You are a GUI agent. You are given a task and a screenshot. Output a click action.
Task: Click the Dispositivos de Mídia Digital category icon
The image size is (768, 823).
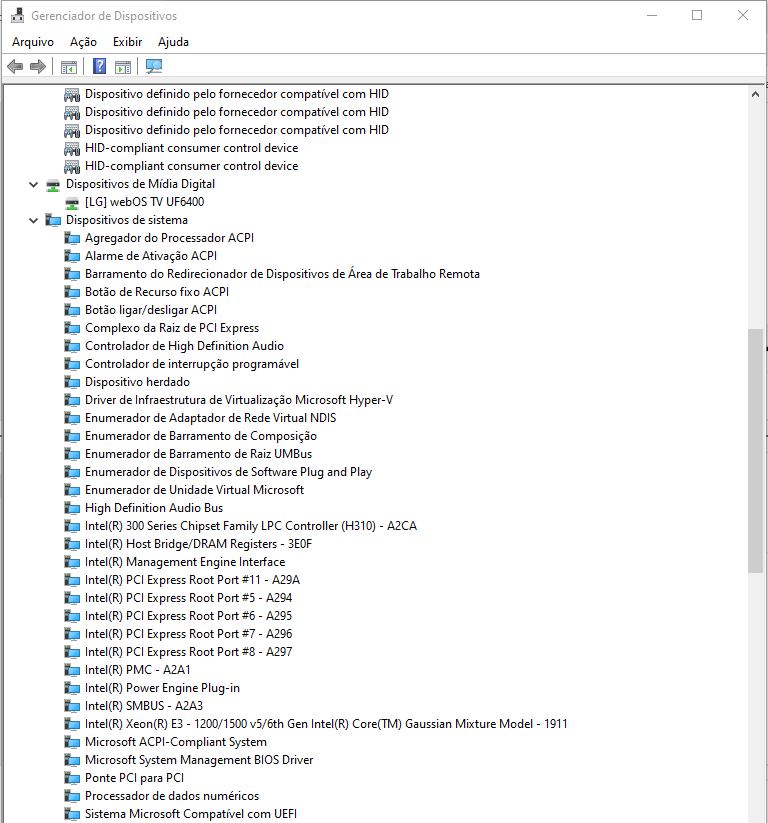53,185
